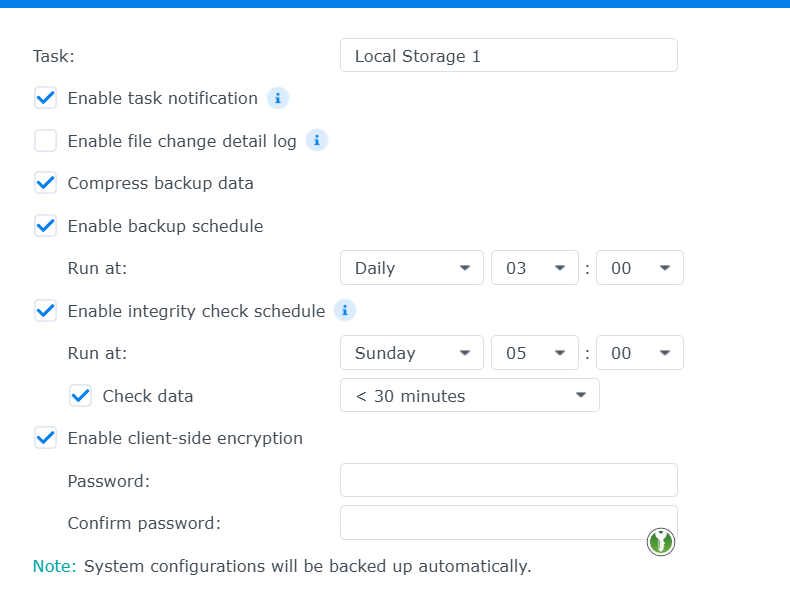
Task: Expand integrity check hour dropdown showing 05
Action: [534, 353]
